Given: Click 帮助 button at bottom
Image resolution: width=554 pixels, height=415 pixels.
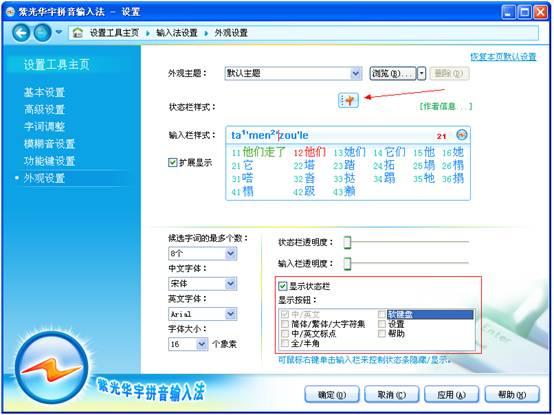Looking at the screenshot, I should click(512, 395).
